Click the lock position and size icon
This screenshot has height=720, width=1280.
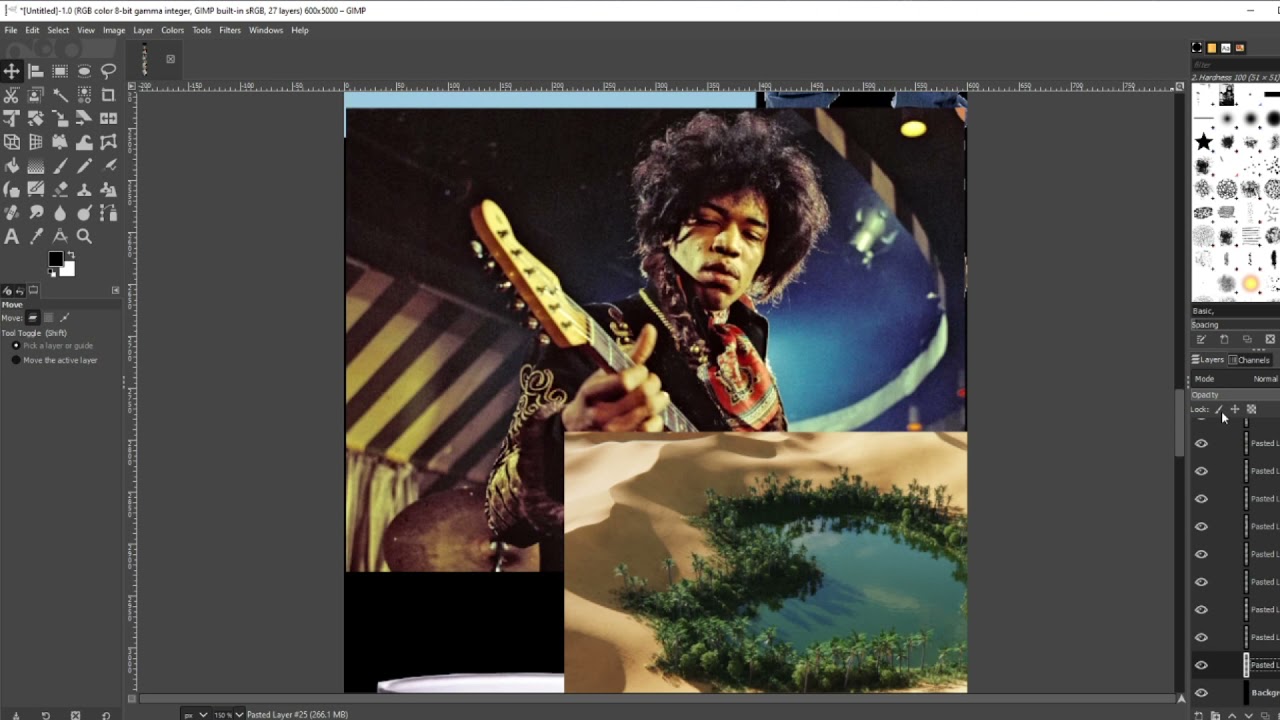coord(1235,409)
